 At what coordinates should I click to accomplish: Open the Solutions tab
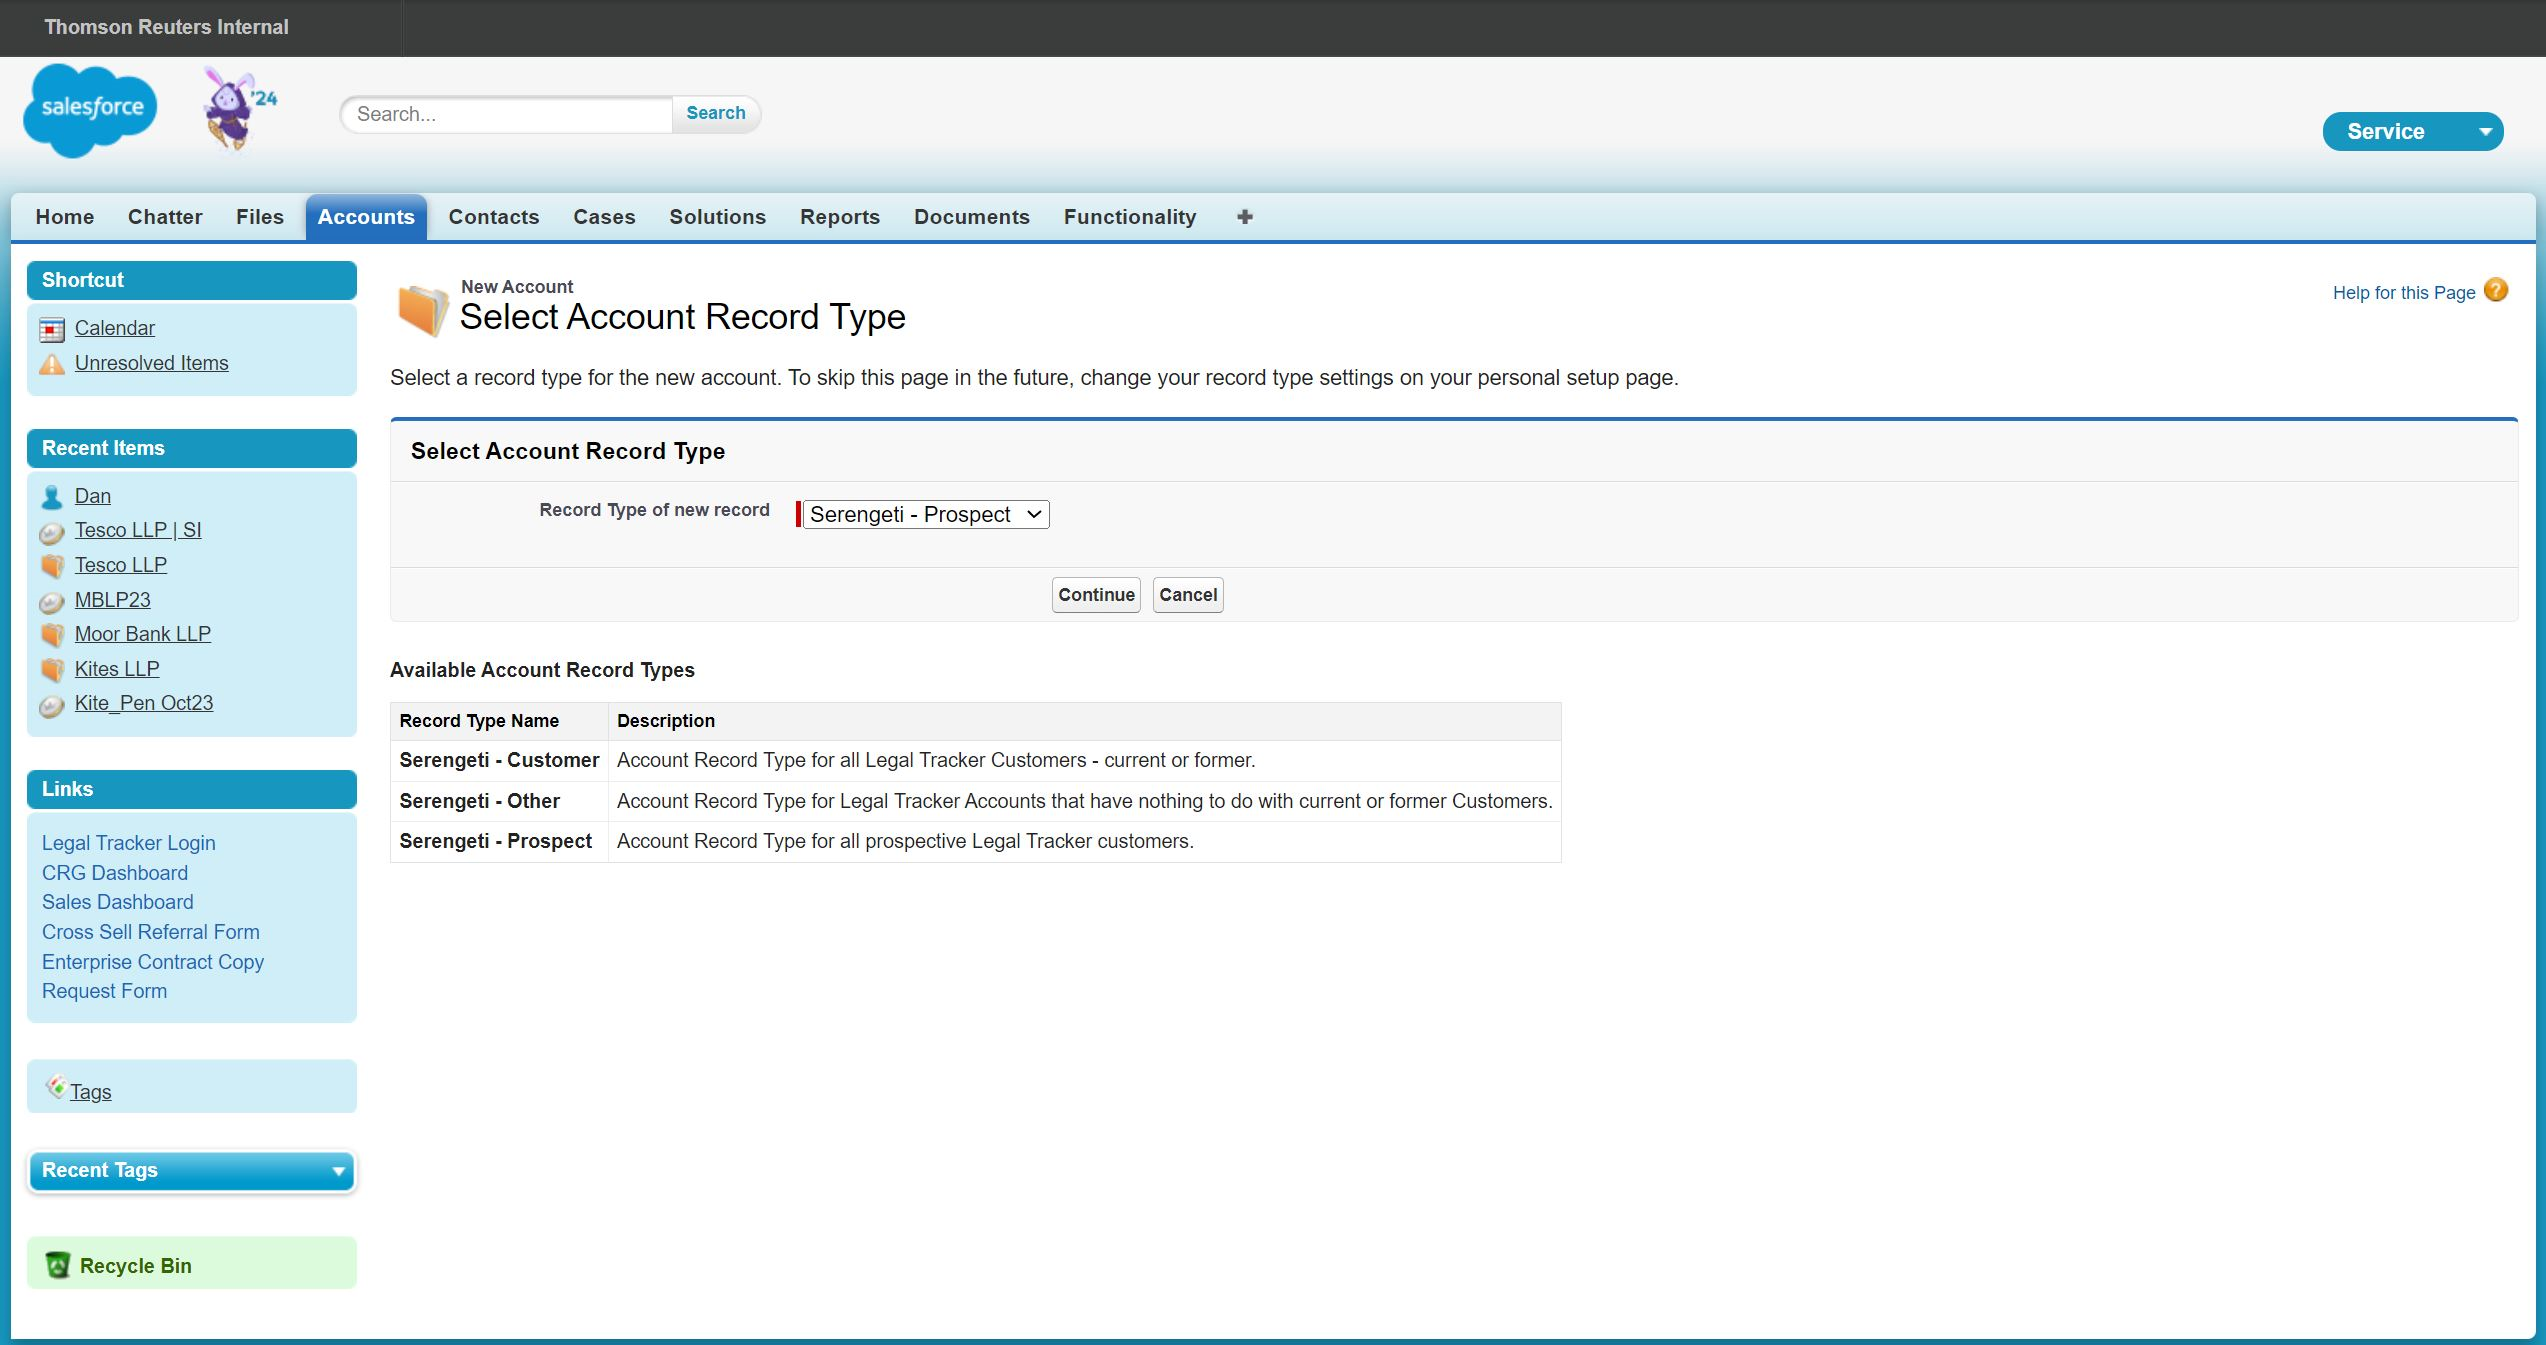coord(718,217)
